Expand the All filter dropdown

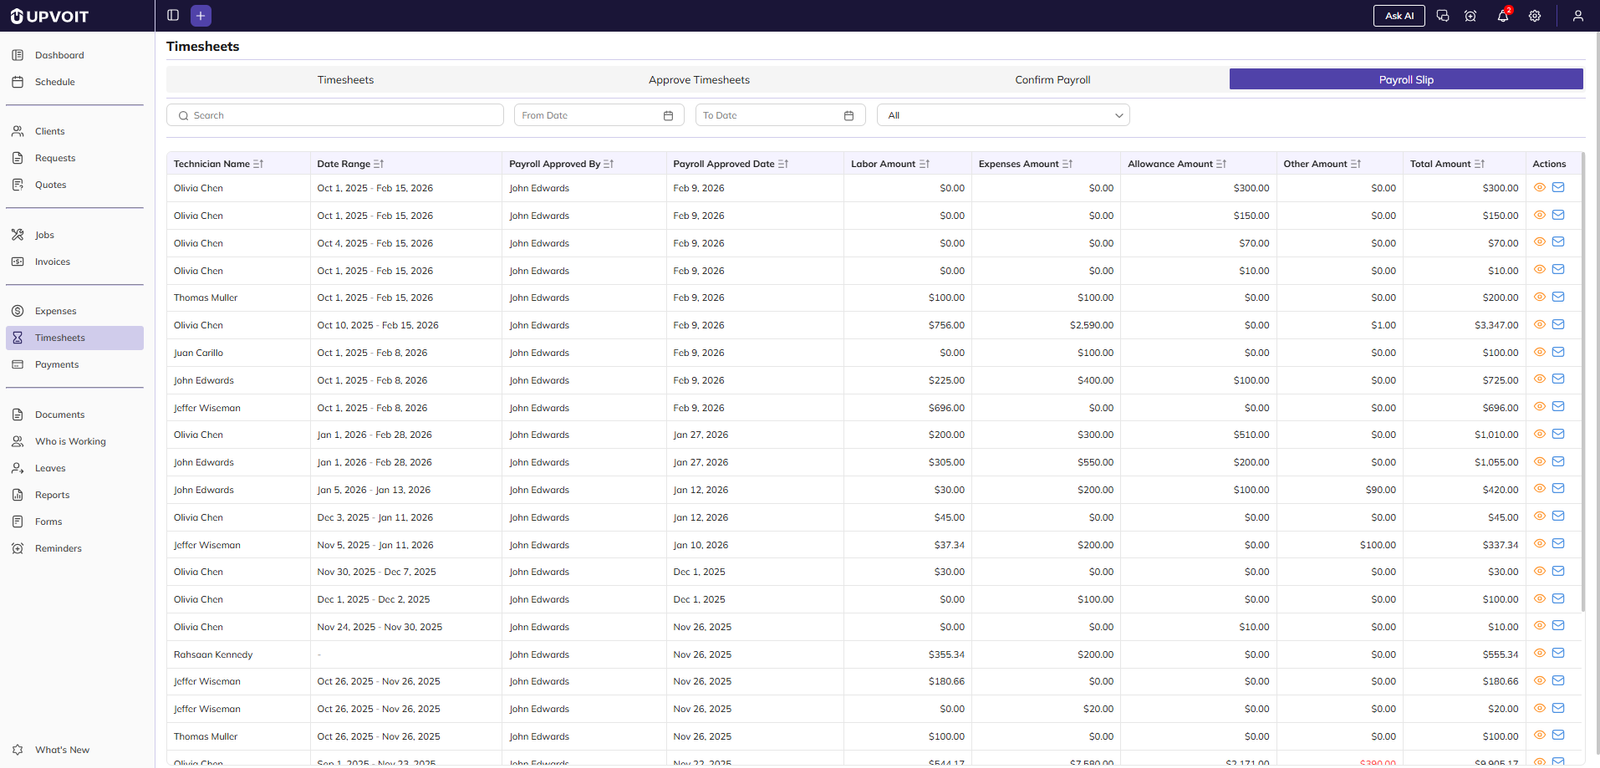pyautogui.click(x=1003, y=115)
